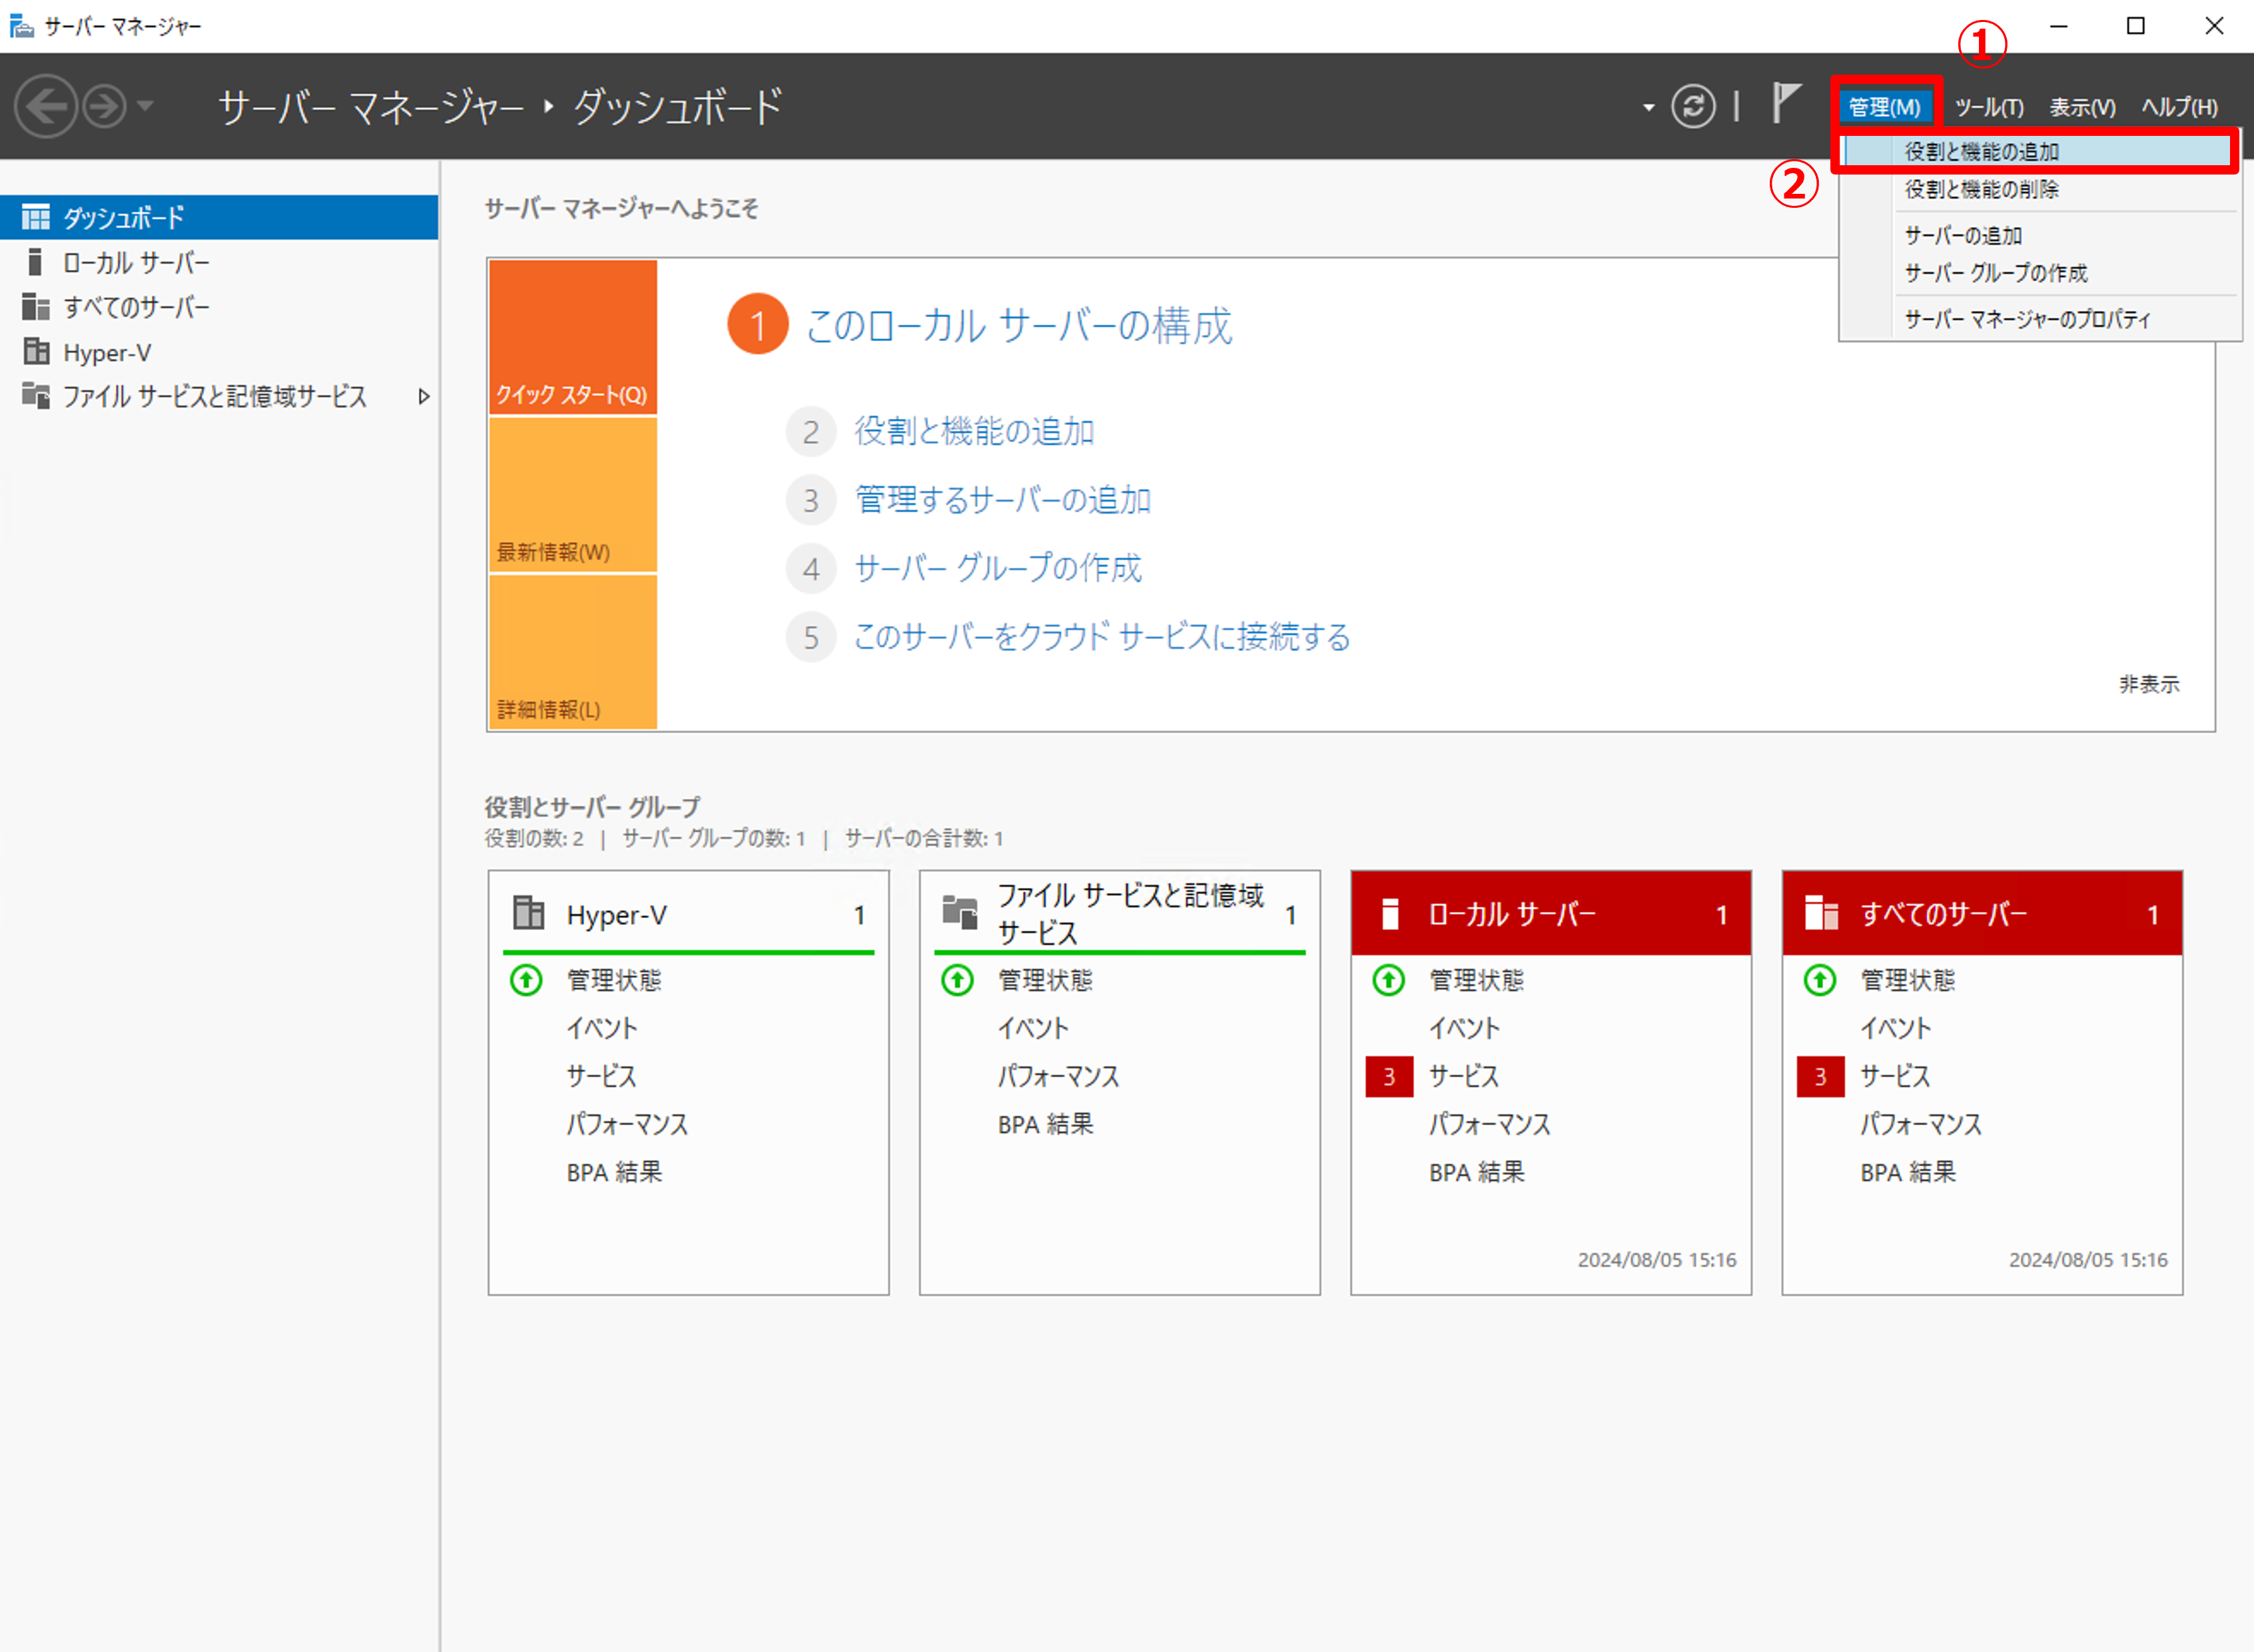The image size is (2254, 1652).
Task: Click すべてのサーバー 管理状態 status icon
Action: [x=1819, y=979]
